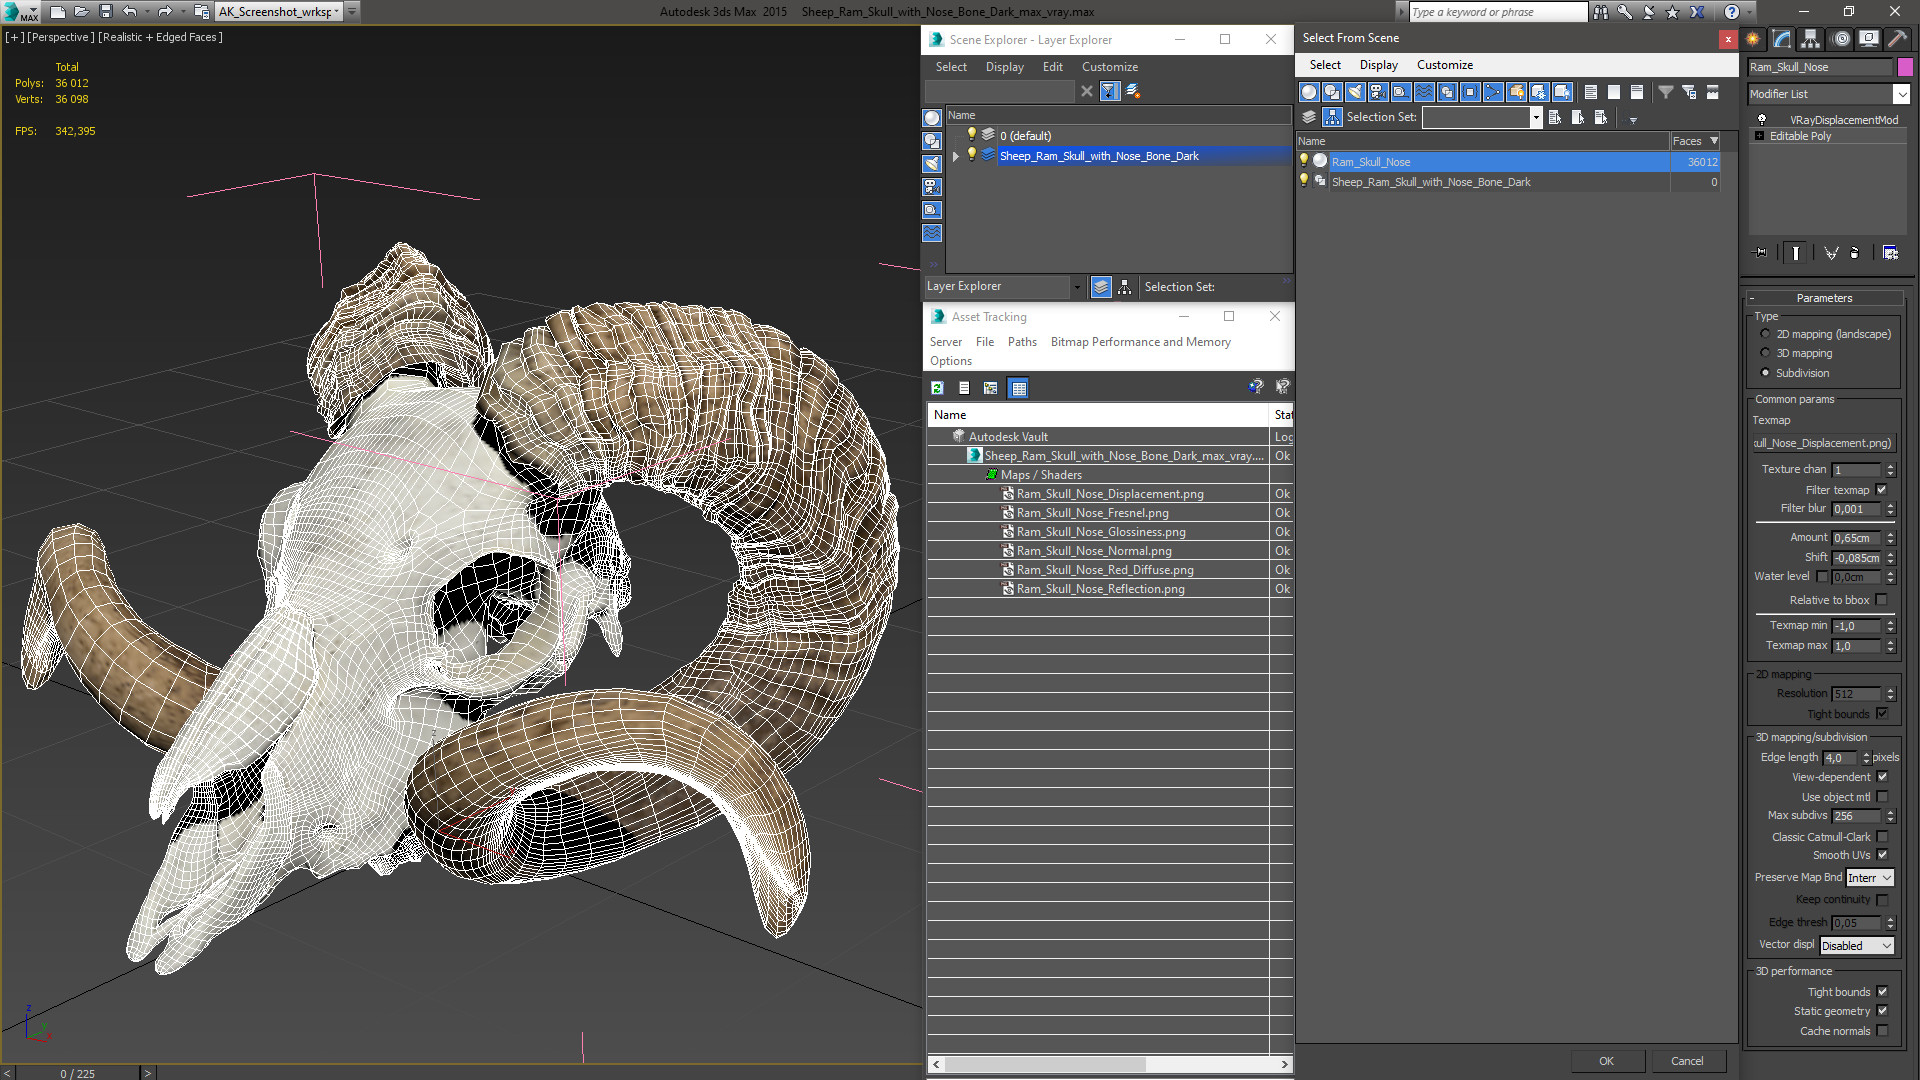This screenshot has width=1920, height=1080.
Task: Click Configure Modifier Sets icon
Action: tap(1890, 253)
